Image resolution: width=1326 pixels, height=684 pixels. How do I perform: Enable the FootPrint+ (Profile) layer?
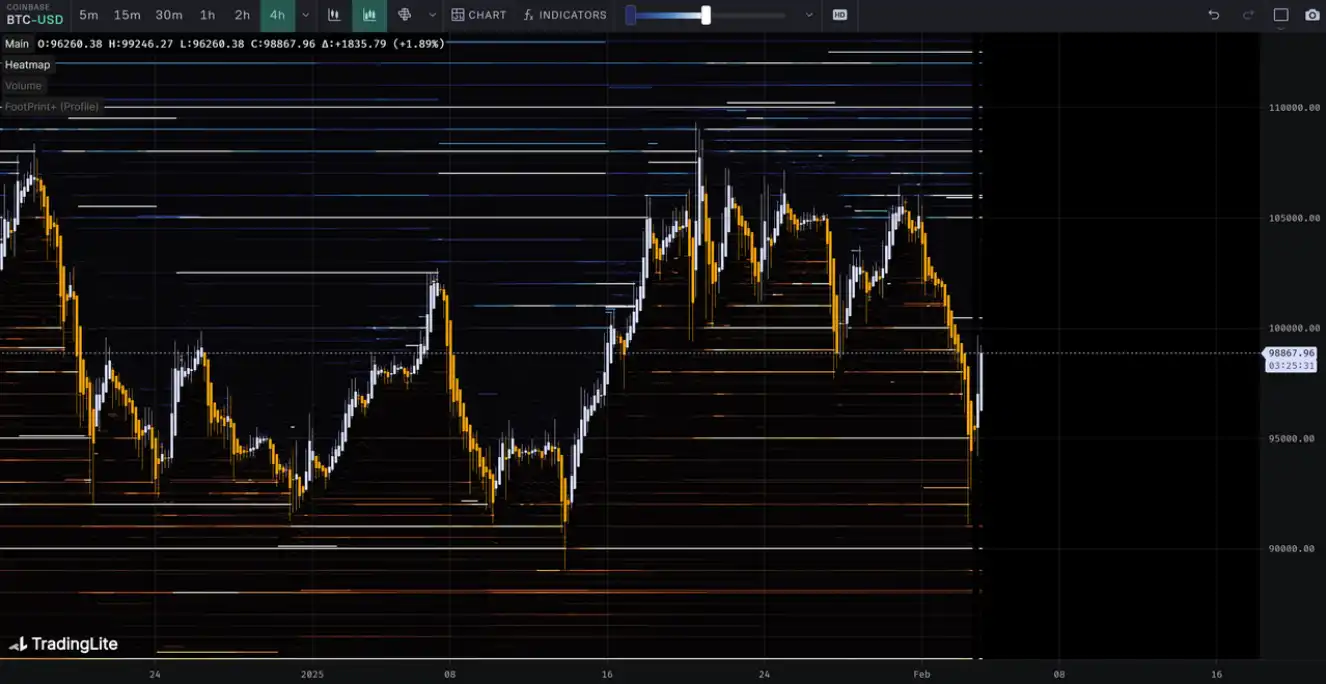[52, 107]
